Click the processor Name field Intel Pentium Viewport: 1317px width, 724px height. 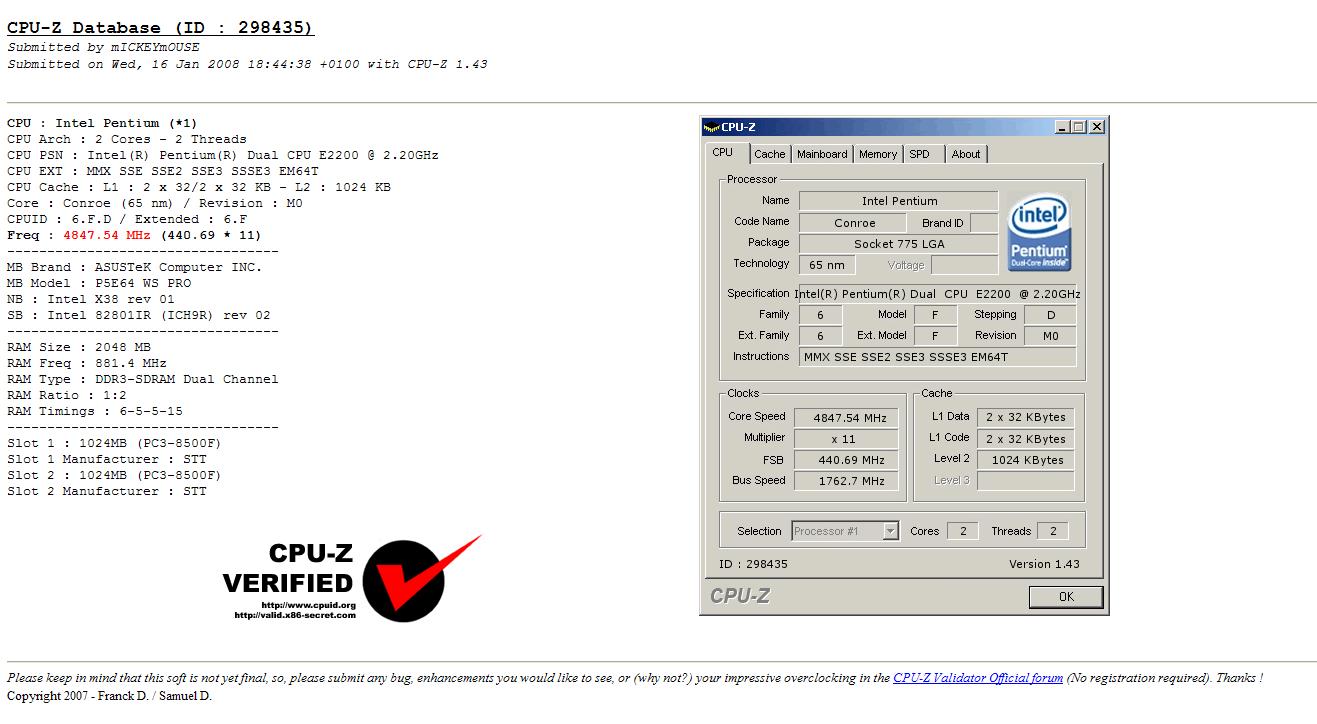tap(899, 201)
